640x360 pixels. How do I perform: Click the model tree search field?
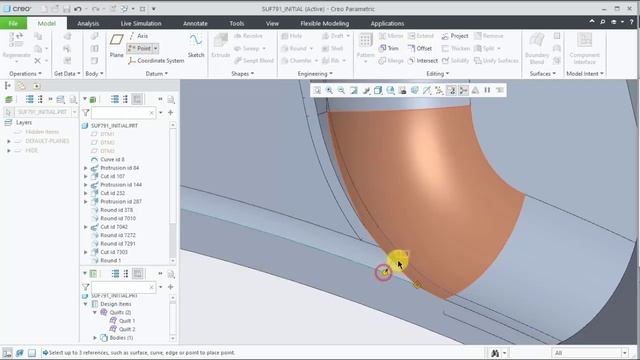[x=123, y=112]
